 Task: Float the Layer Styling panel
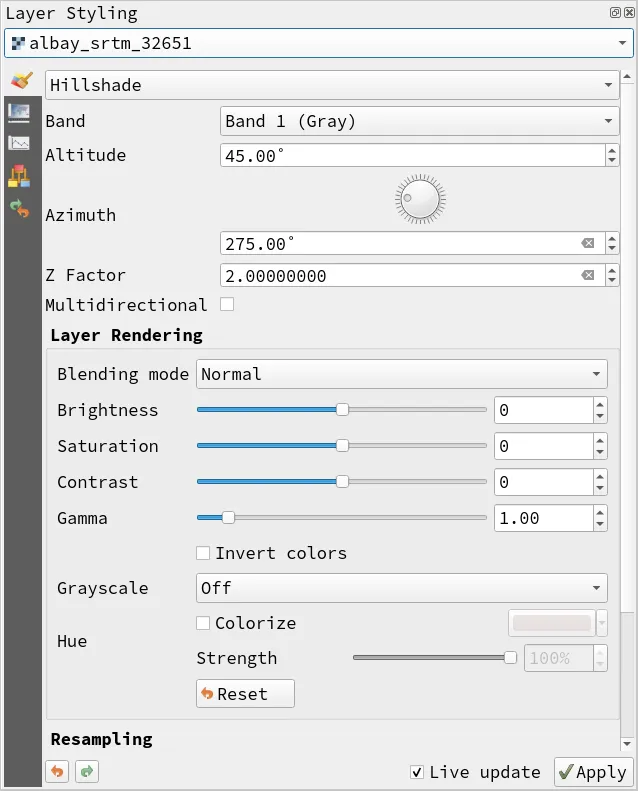click(615, 13)
